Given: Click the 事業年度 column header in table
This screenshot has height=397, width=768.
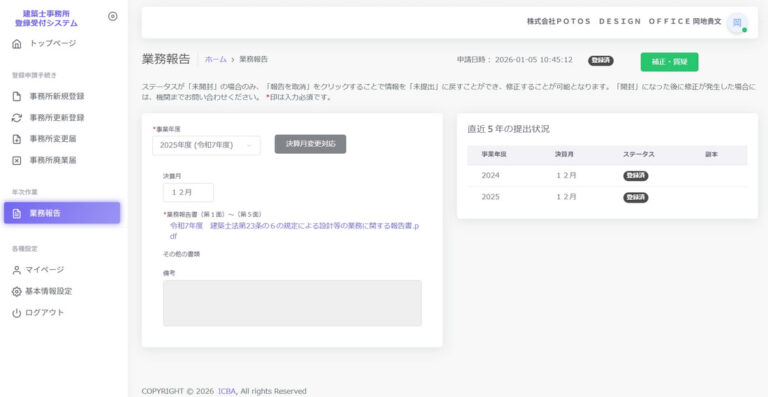Looking at the screenshot, I should click(x=494, y=154).
